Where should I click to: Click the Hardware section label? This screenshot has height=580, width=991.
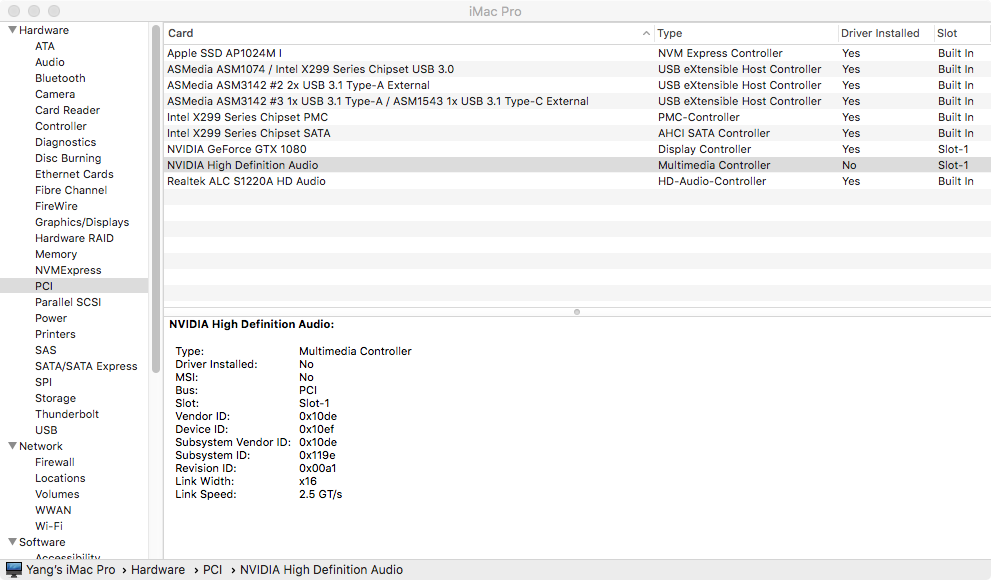click(44, 30)
